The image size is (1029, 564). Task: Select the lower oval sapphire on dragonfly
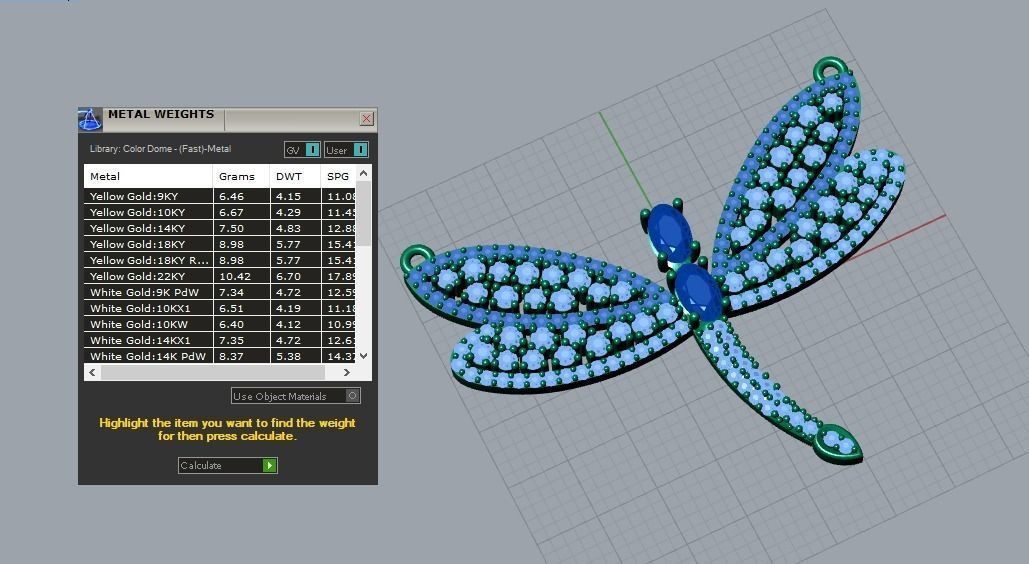[x=698, y=292]
